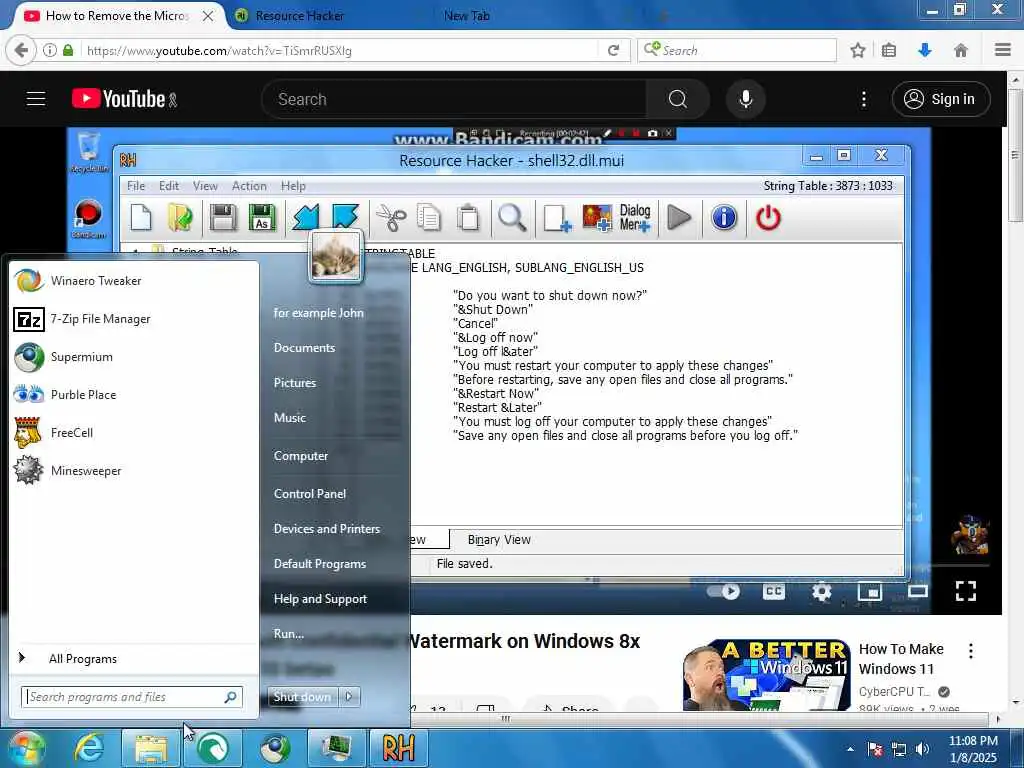
Task: Expand All Programs list
Action: 134,658
